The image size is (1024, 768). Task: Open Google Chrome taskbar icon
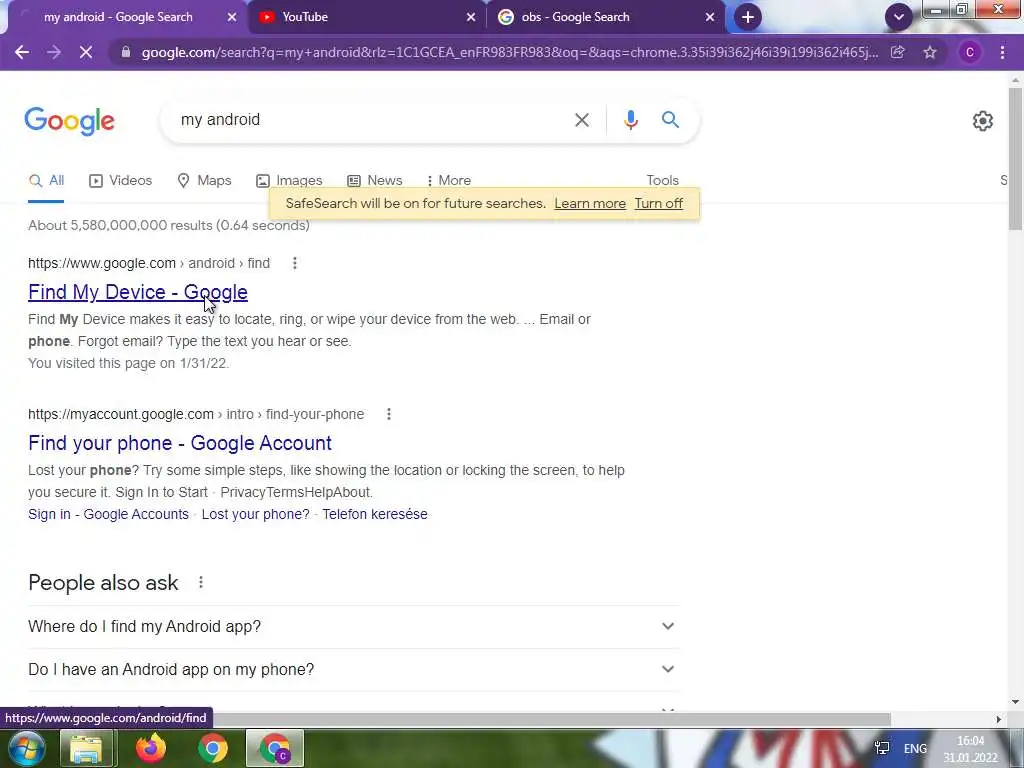click(x=213, y=748)
